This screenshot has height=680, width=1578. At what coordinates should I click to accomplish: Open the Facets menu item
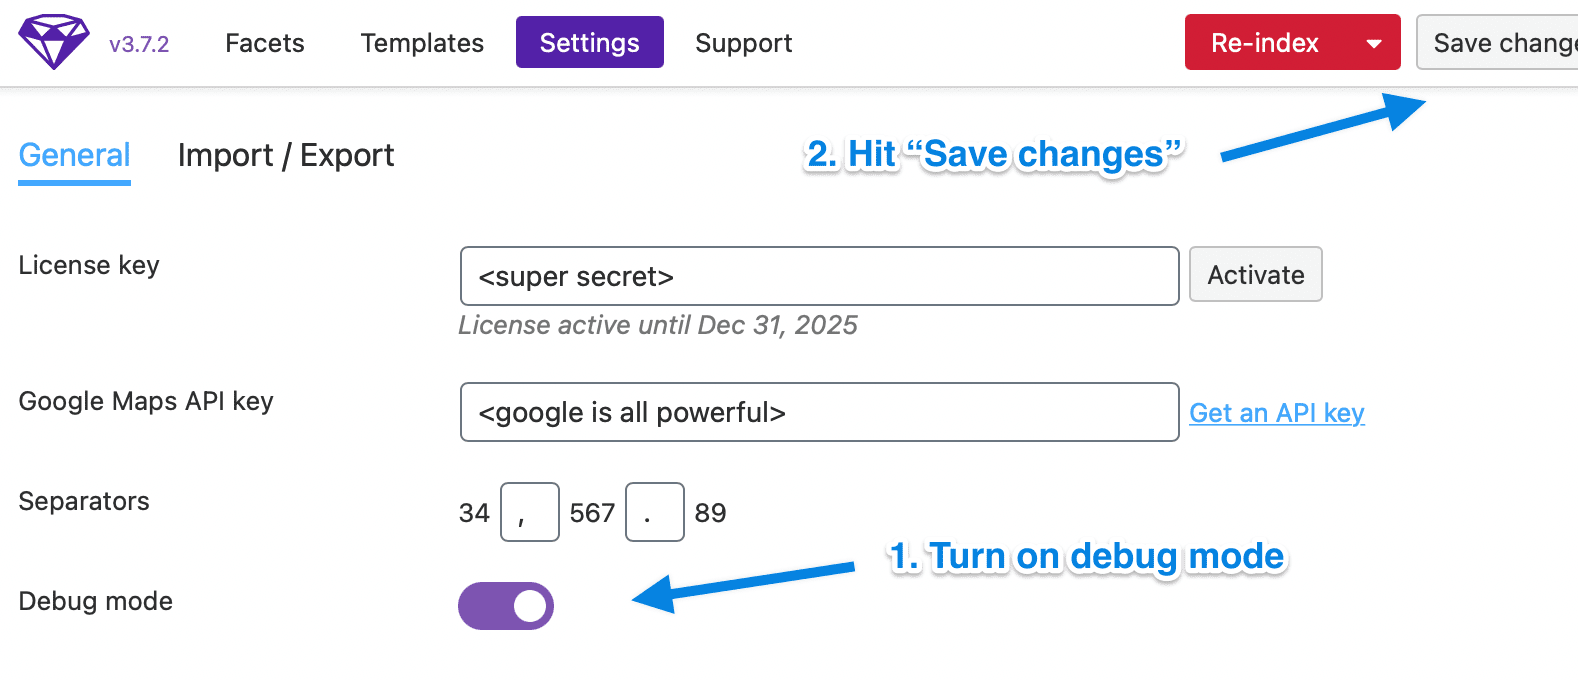tap(265, 43)
